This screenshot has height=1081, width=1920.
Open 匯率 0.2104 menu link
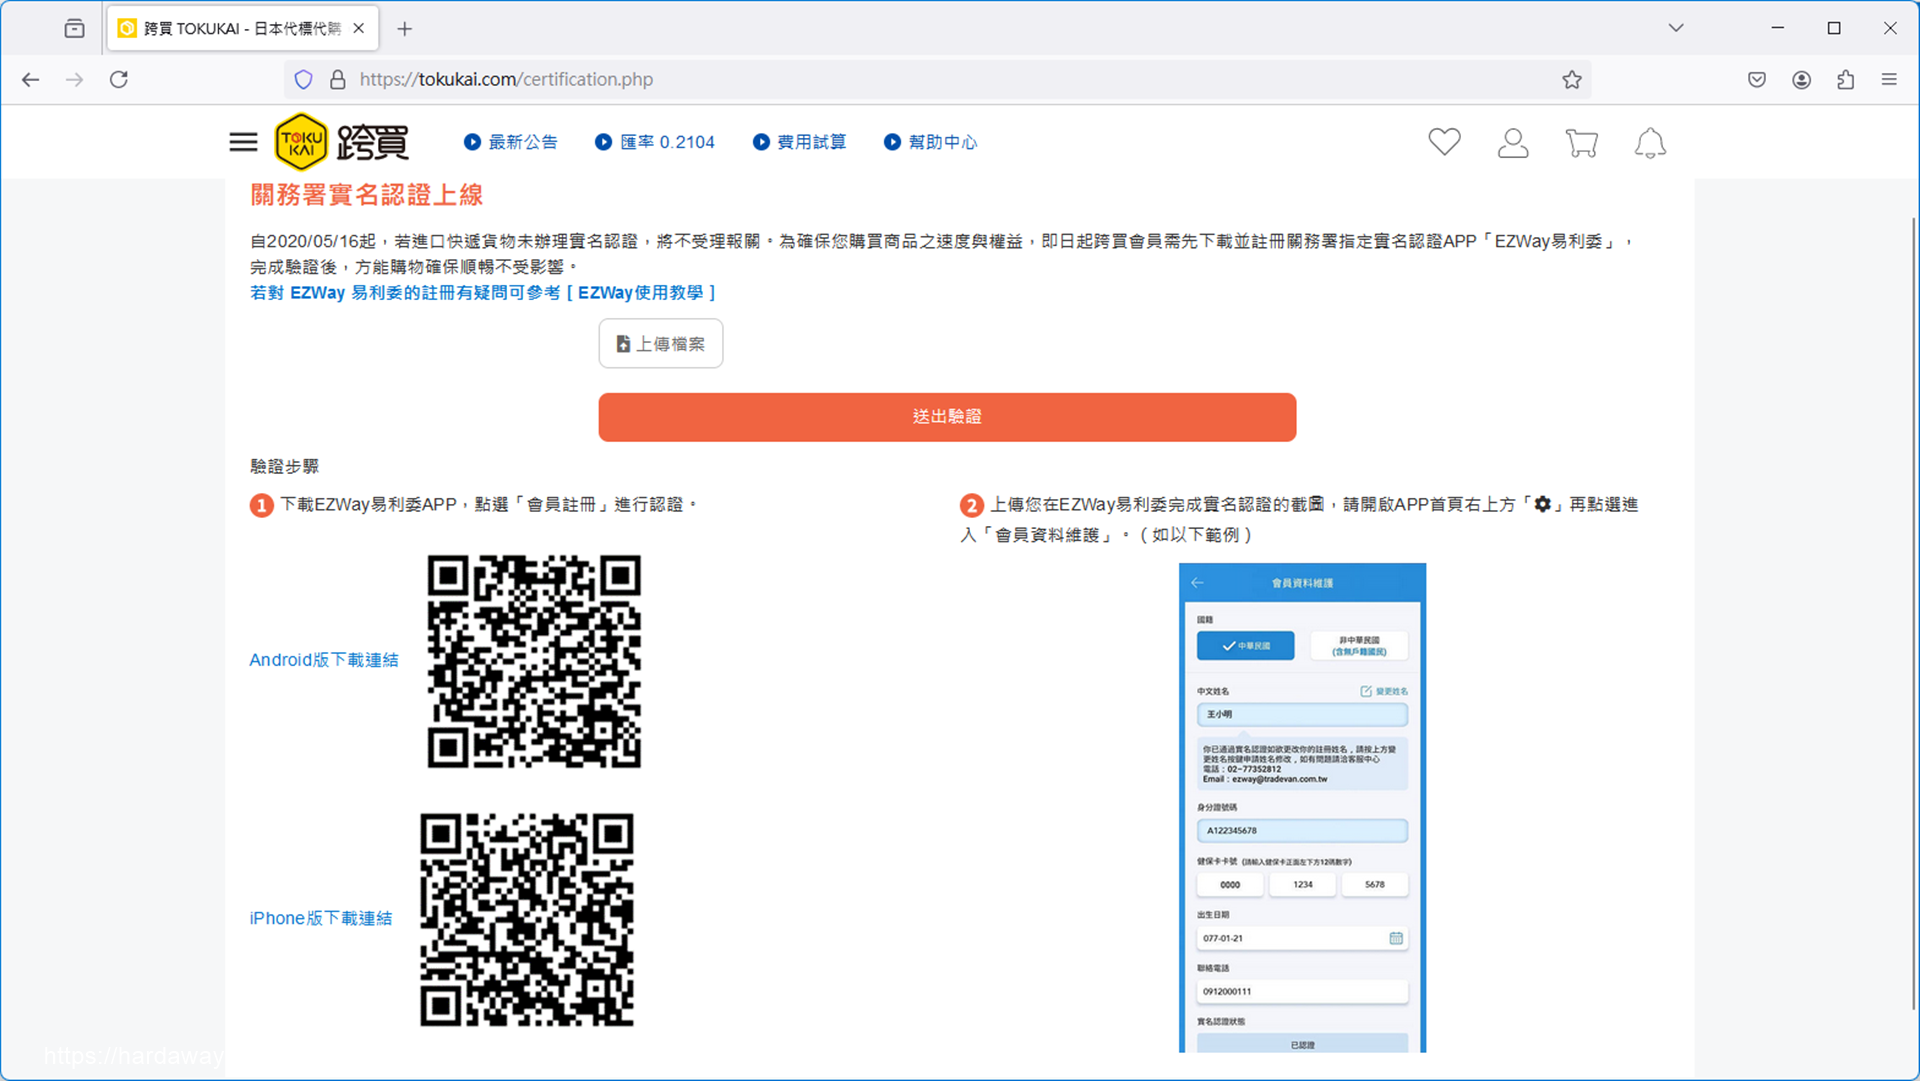pyautogui.click(x=655, y=142)
